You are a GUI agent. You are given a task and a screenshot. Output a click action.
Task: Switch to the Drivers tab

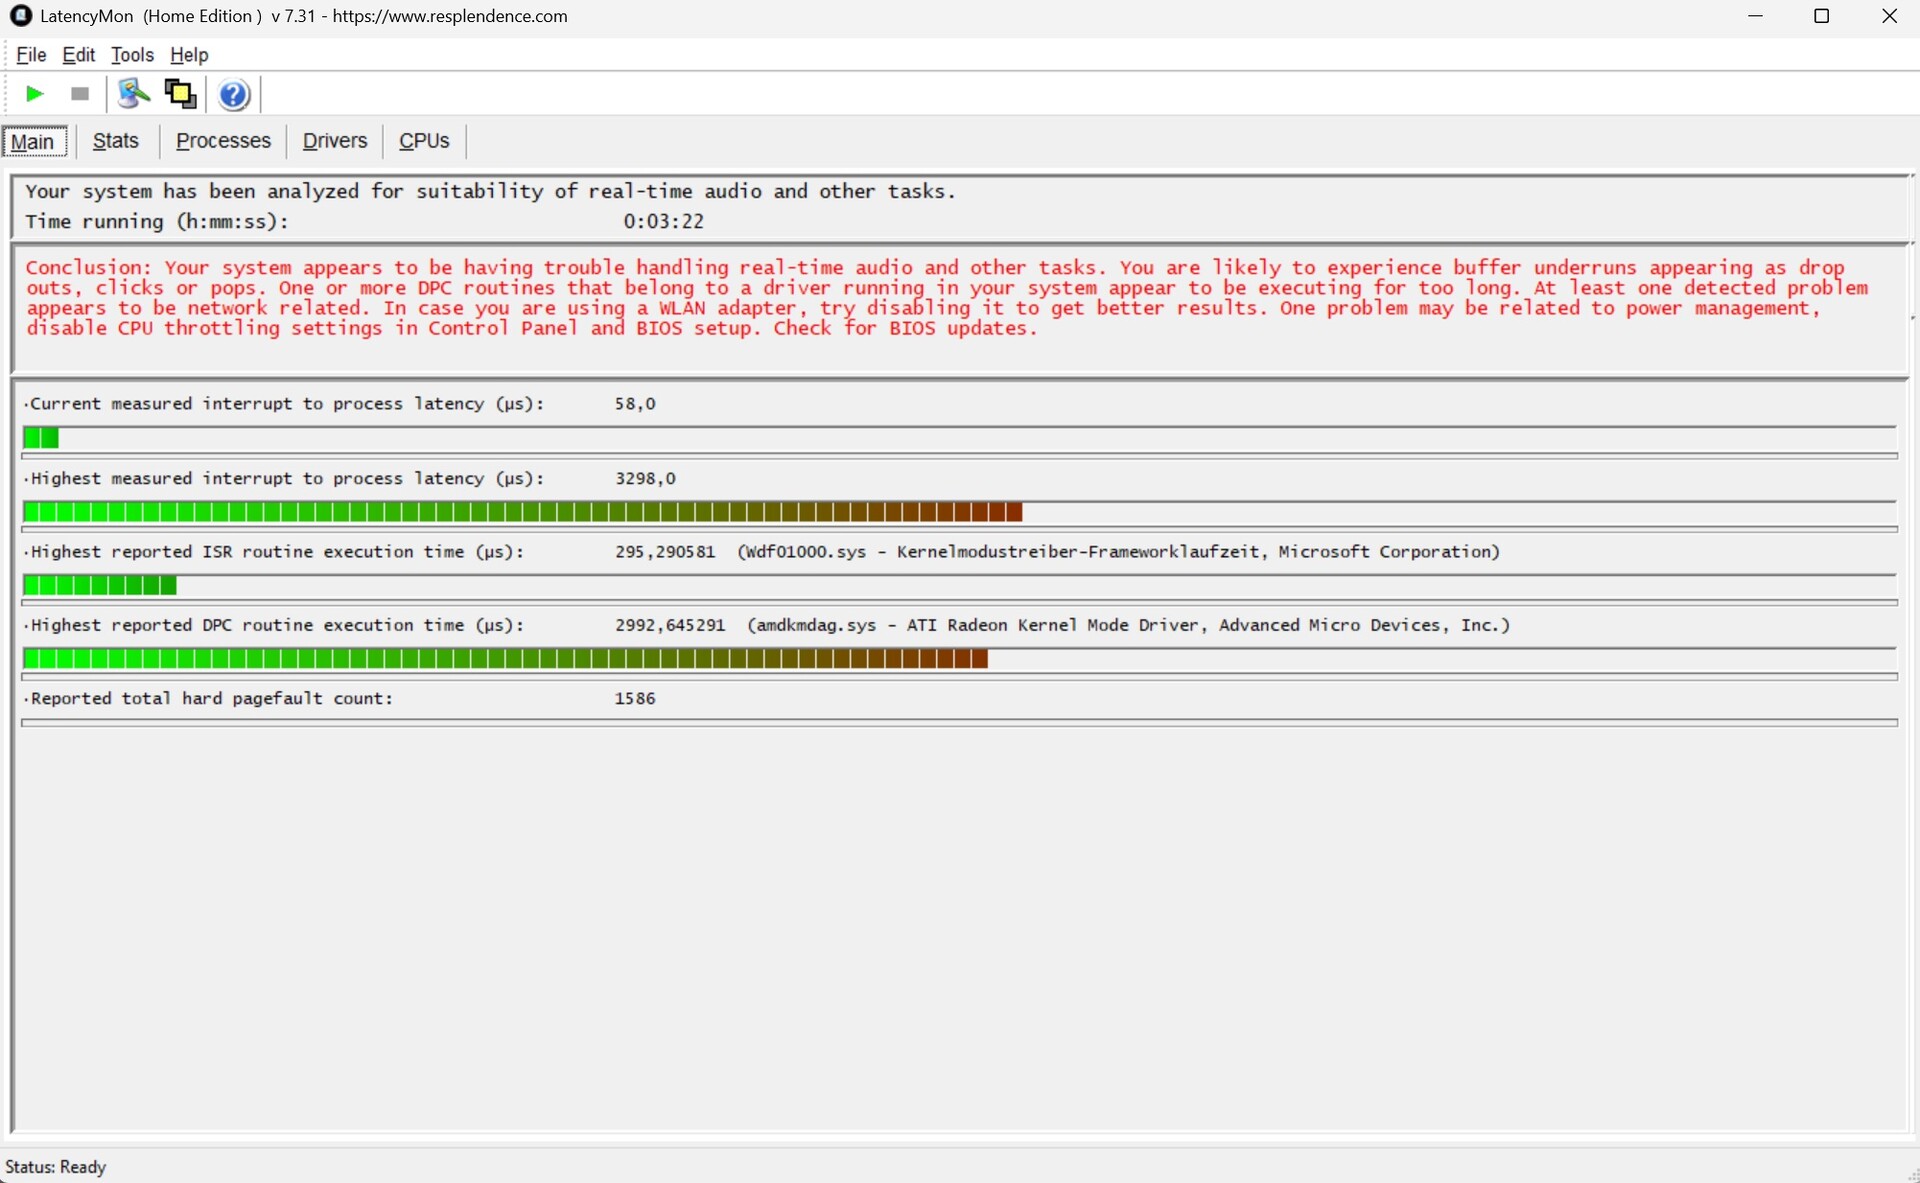tap(334, 141)
